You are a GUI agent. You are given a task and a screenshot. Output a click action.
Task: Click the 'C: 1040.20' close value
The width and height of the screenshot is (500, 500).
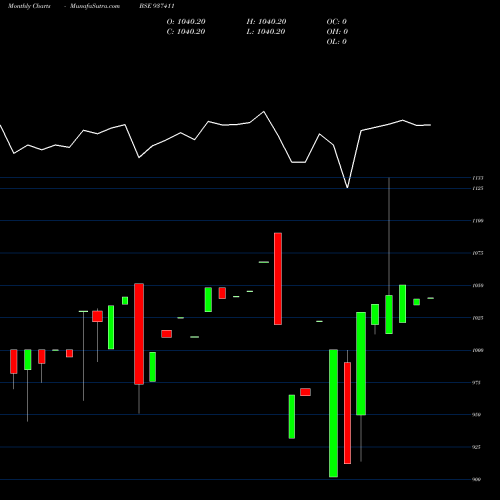[186, 32]
